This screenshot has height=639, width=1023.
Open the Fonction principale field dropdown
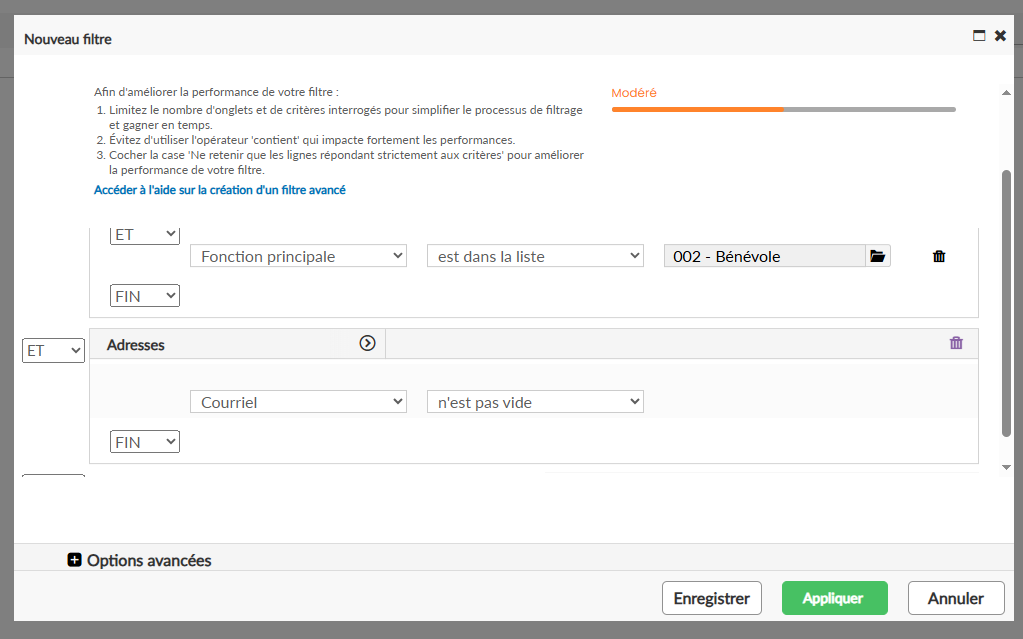(298, 256)
